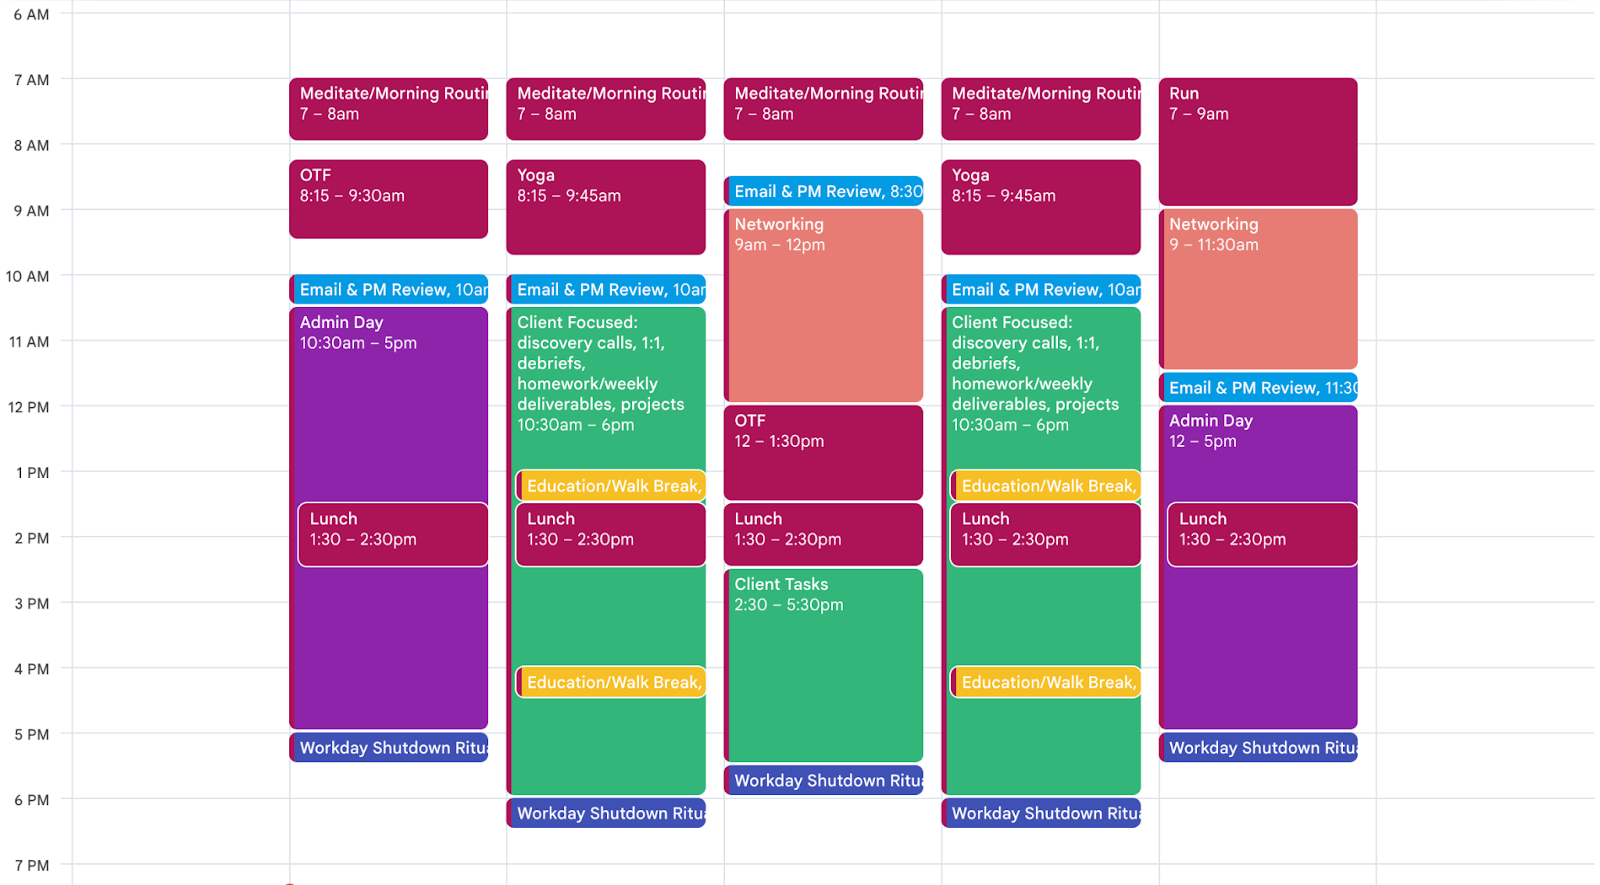Click Lunch event inside Admin Day 12–5pm block
The height and width of the screenshot is (885, 1600).
[x=1262, y=534]
